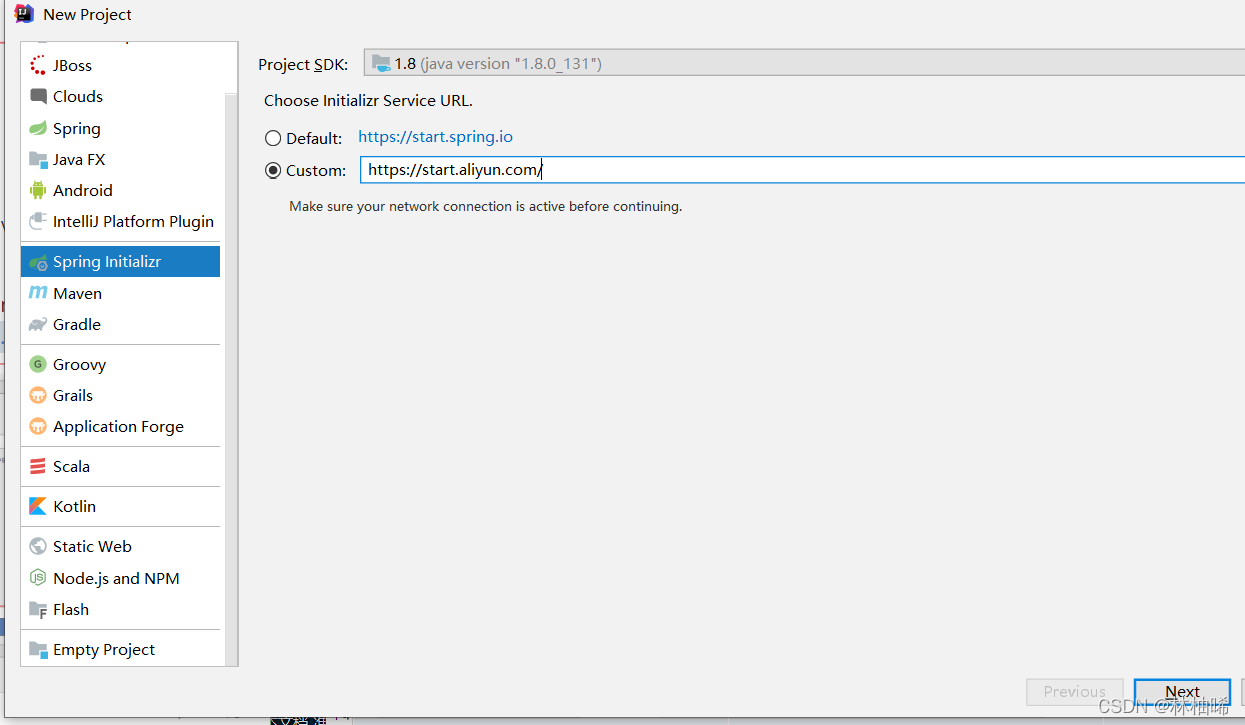The height and width of the screenshot is (725, 1245).
Task: Select the Default service URL radio button
Action: [273, 138]
